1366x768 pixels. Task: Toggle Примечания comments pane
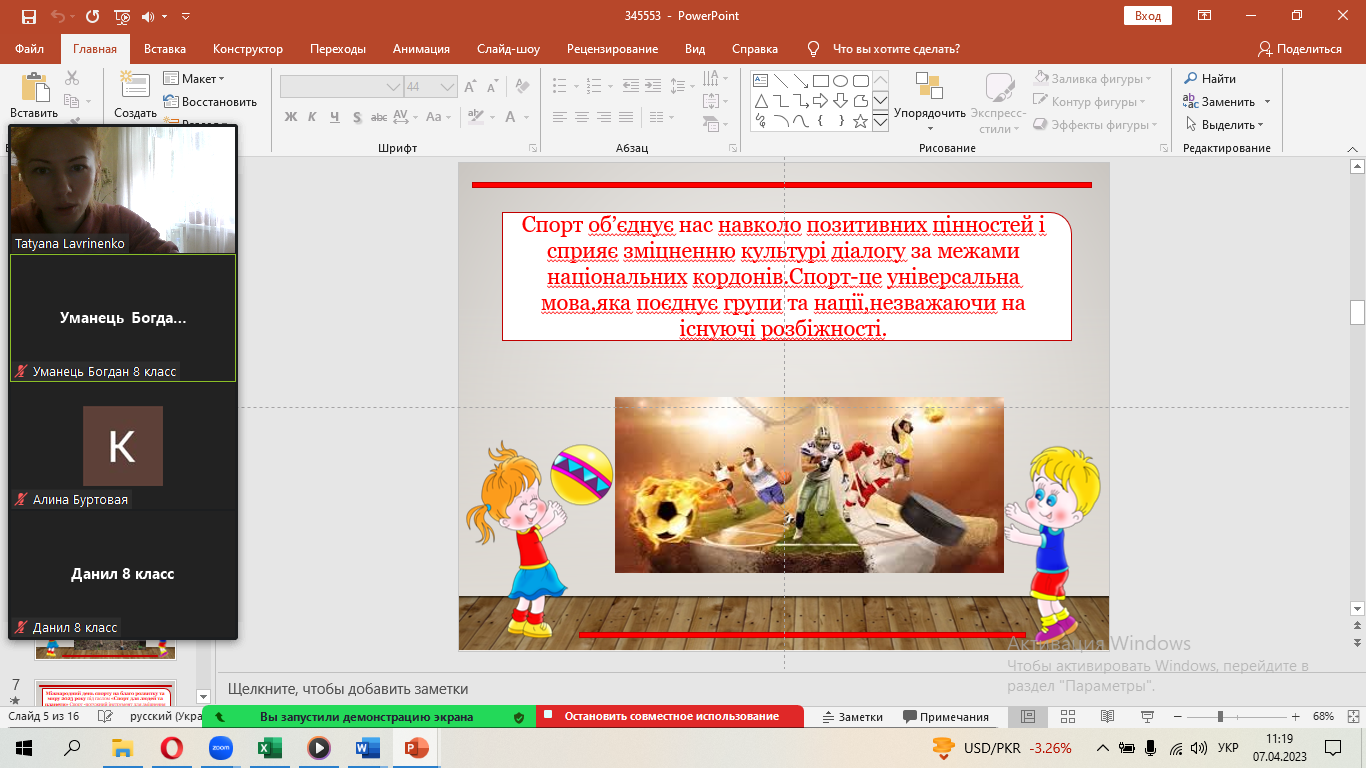[x=945, y=717]
